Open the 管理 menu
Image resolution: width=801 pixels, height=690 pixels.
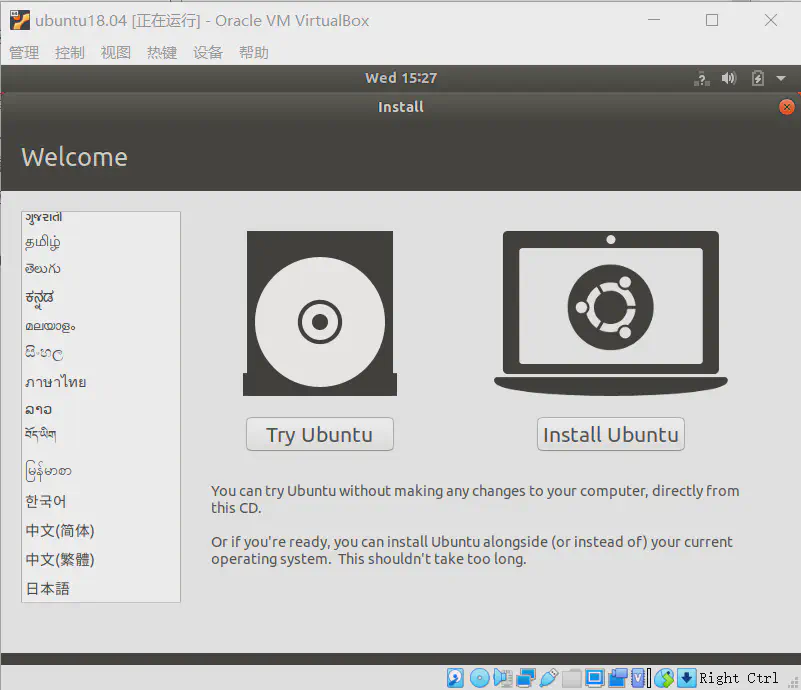tap(24, 53)
